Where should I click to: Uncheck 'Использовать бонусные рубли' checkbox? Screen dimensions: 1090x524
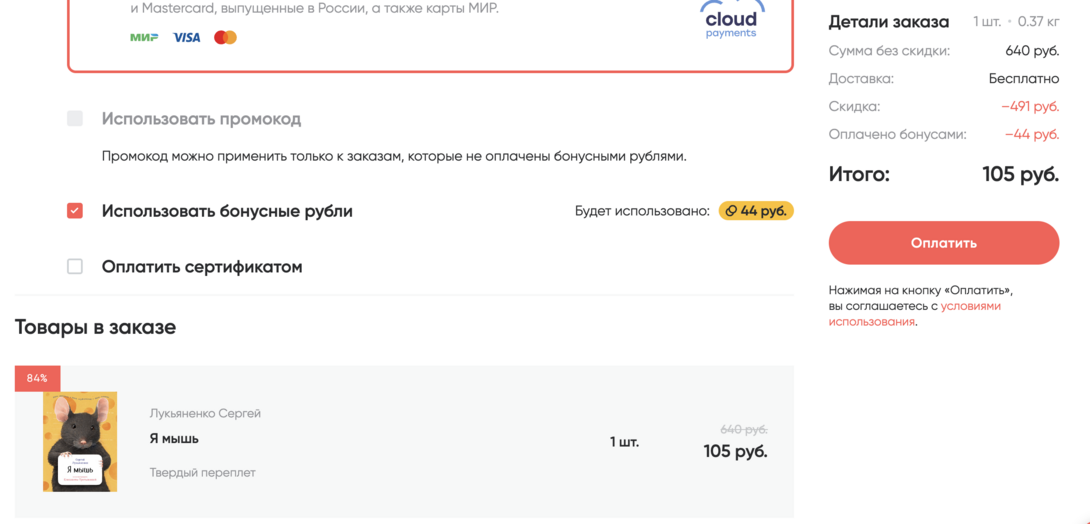click(75, 211)
